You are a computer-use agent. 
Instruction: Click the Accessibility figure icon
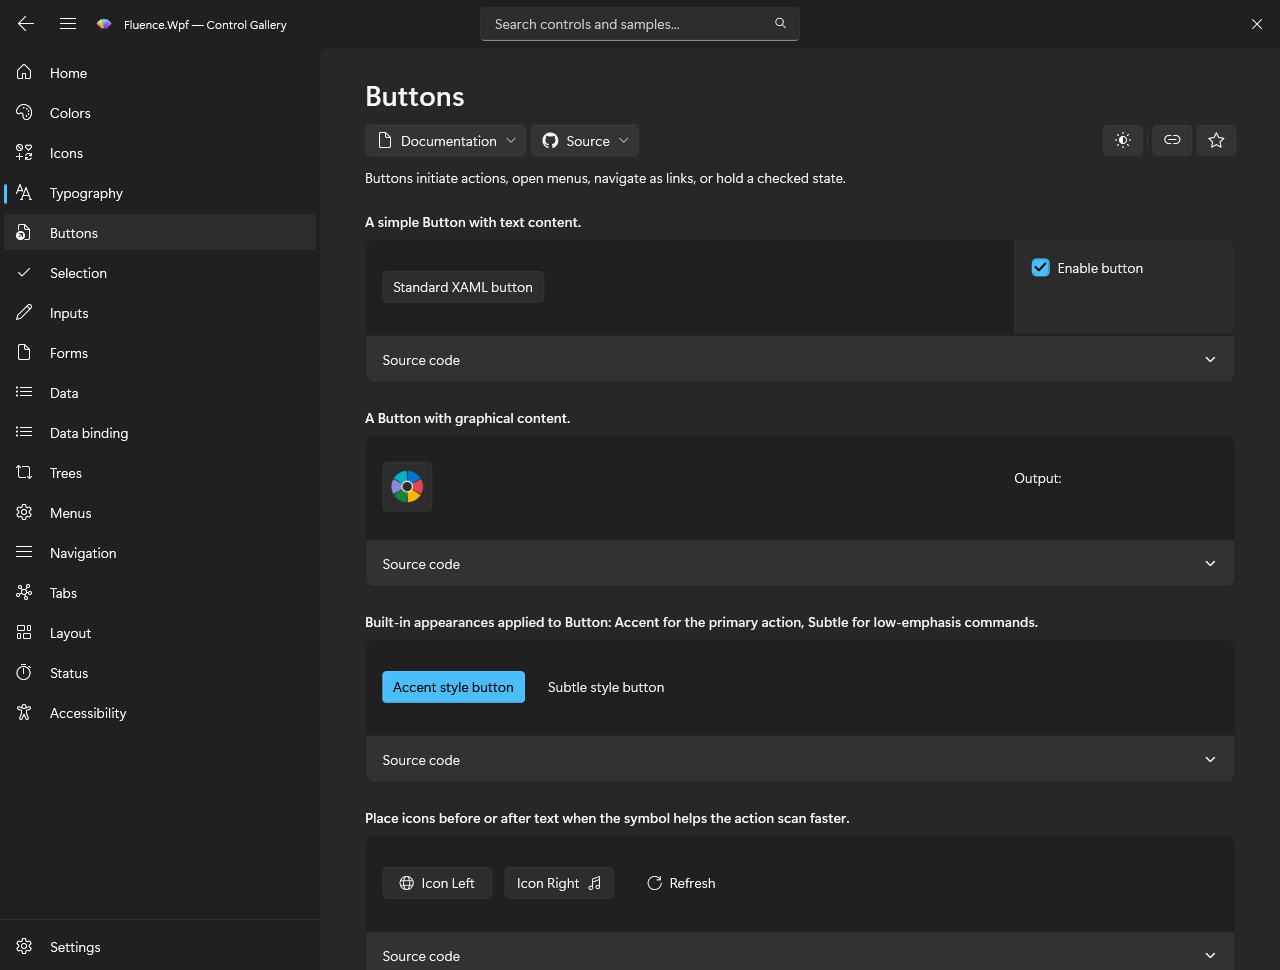click(x=24, y=712)
